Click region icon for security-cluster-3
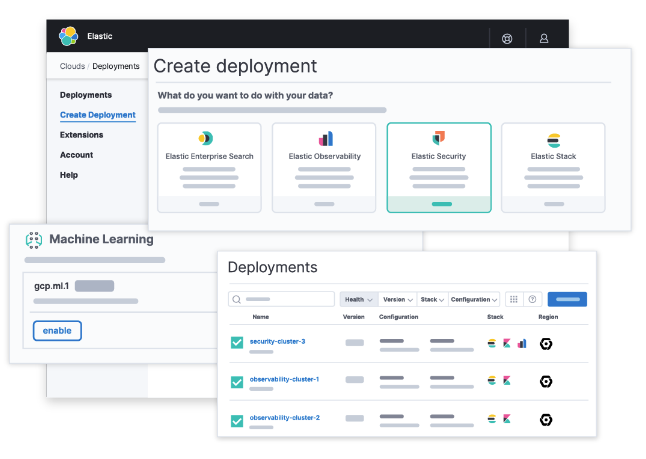 [x=546, y=344]
